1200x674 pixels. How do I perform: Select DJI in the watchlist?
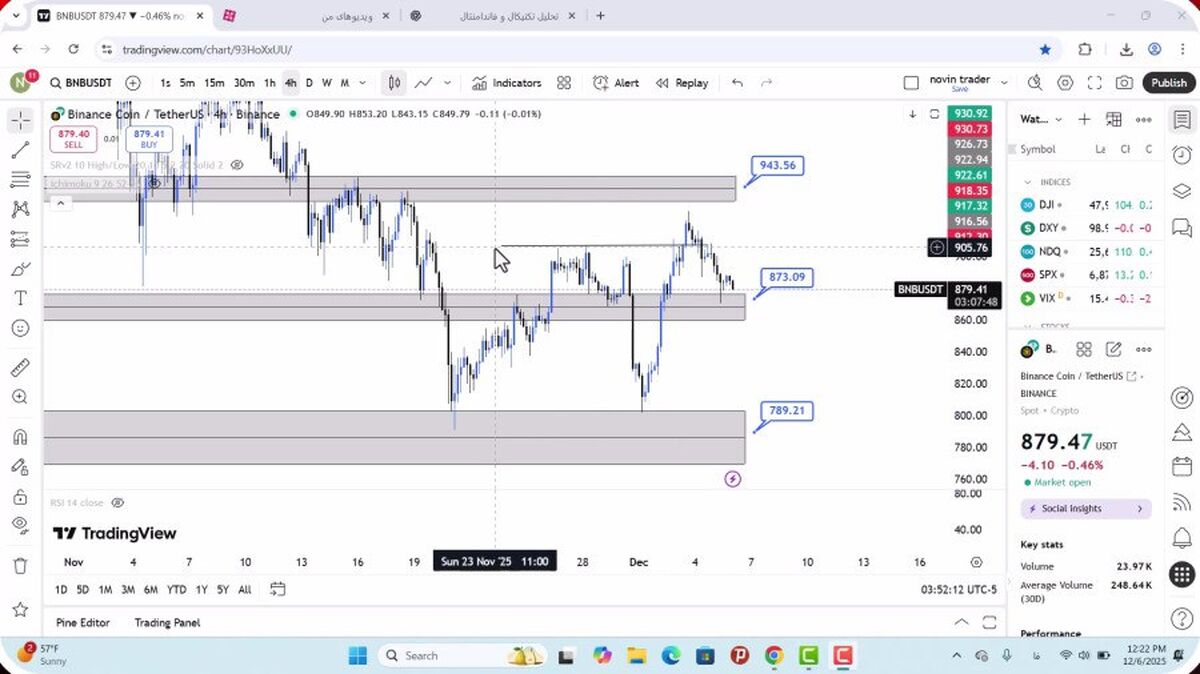1086,204
